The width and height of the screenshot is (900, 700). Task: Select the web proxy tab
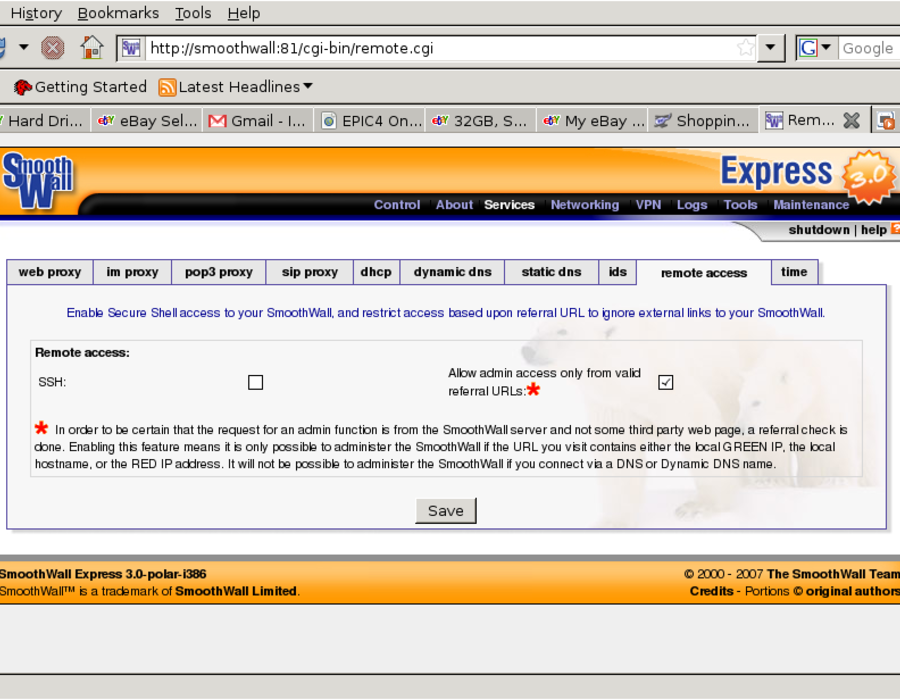point(50,272)
